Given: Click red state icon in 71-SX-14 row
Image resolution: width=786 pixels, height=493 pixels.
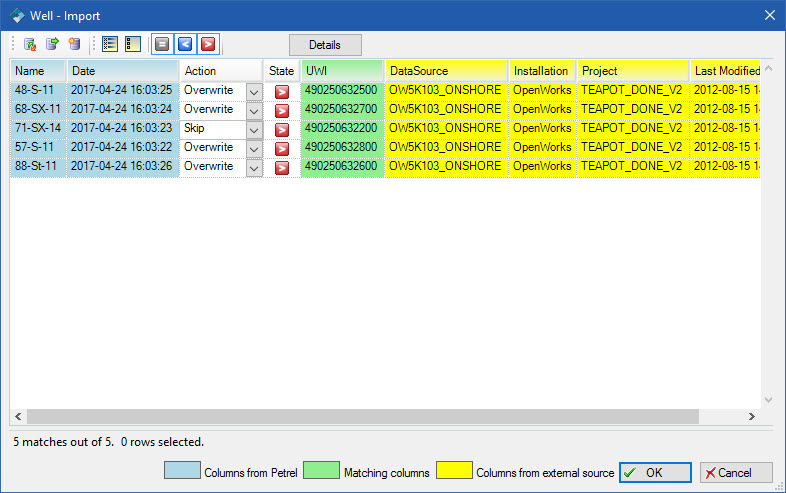Looking at the screenshot, I should point(282,130).
